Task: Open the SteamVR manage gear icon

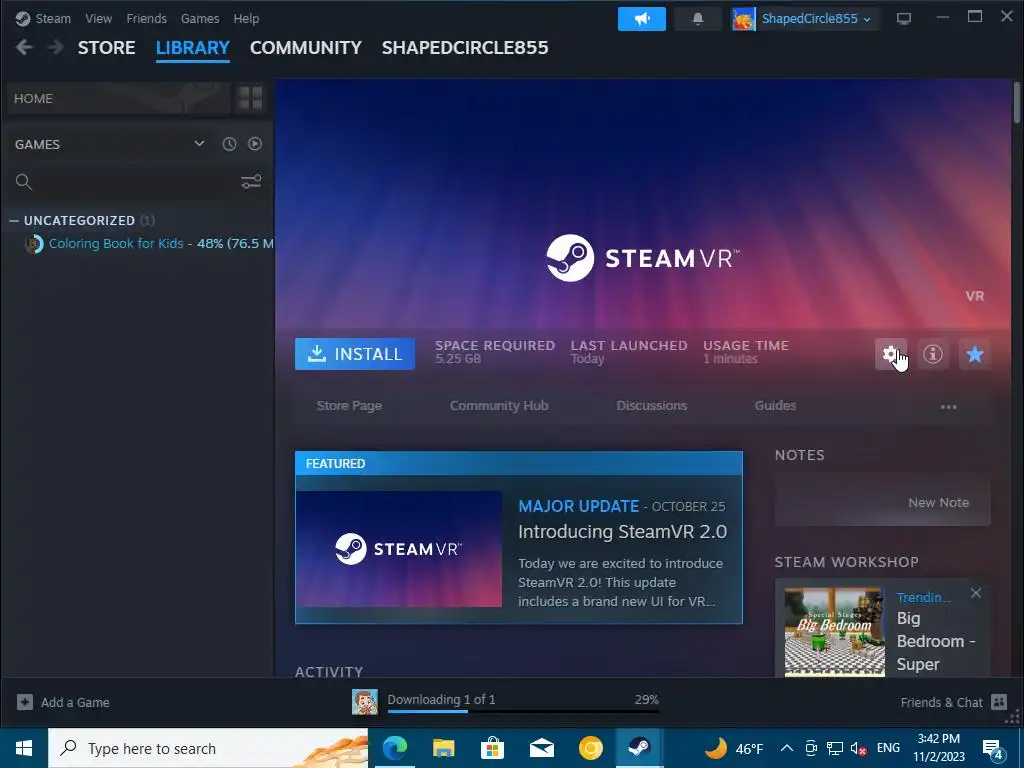Action: coord(890,354)
